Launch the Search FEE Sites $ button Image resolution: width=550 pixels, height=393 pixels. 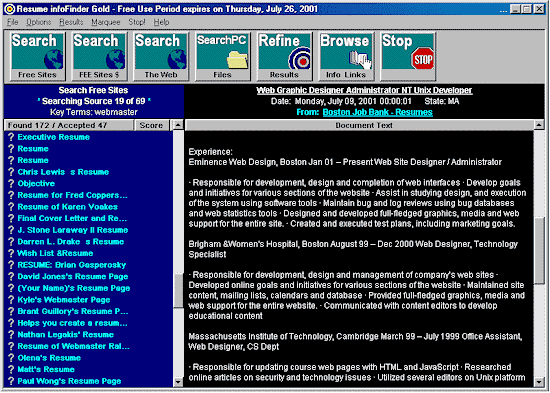tap(99, 56)
